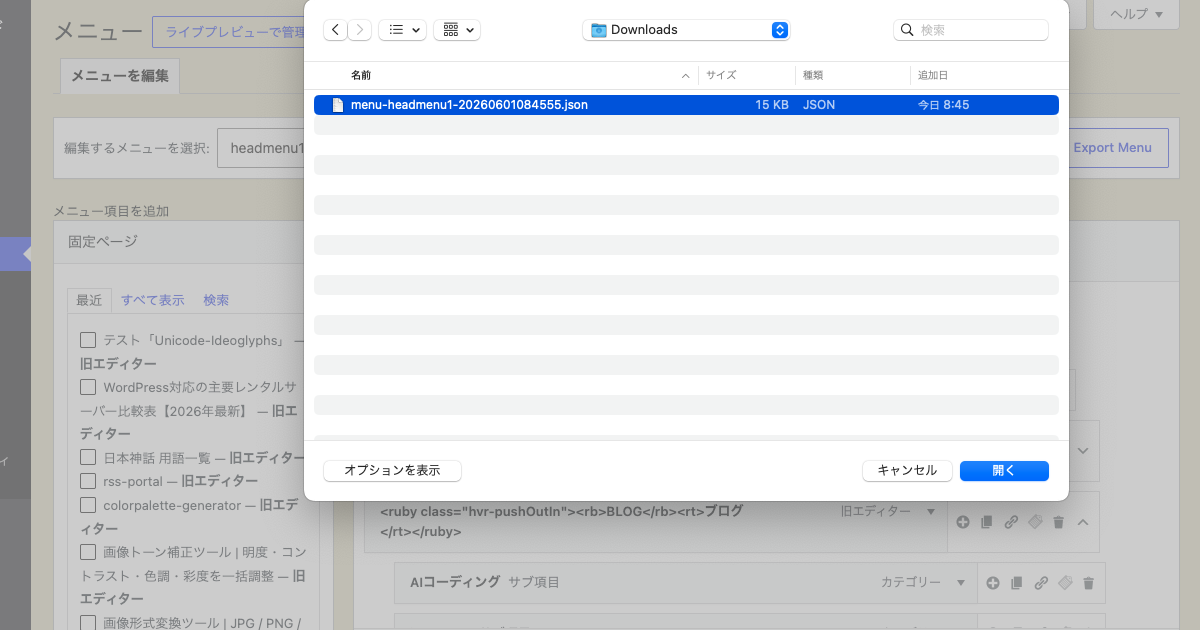Switch to メニューを編集 tab

[120, 76]
